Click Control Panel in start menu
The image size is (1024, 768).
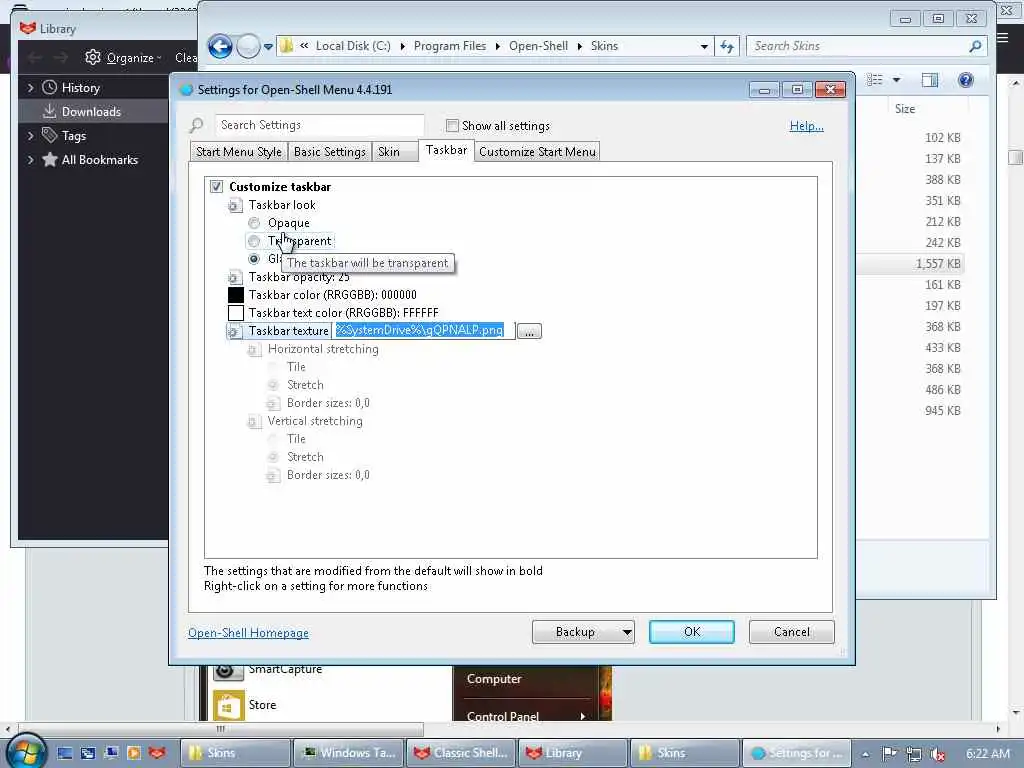click(503, 716)
